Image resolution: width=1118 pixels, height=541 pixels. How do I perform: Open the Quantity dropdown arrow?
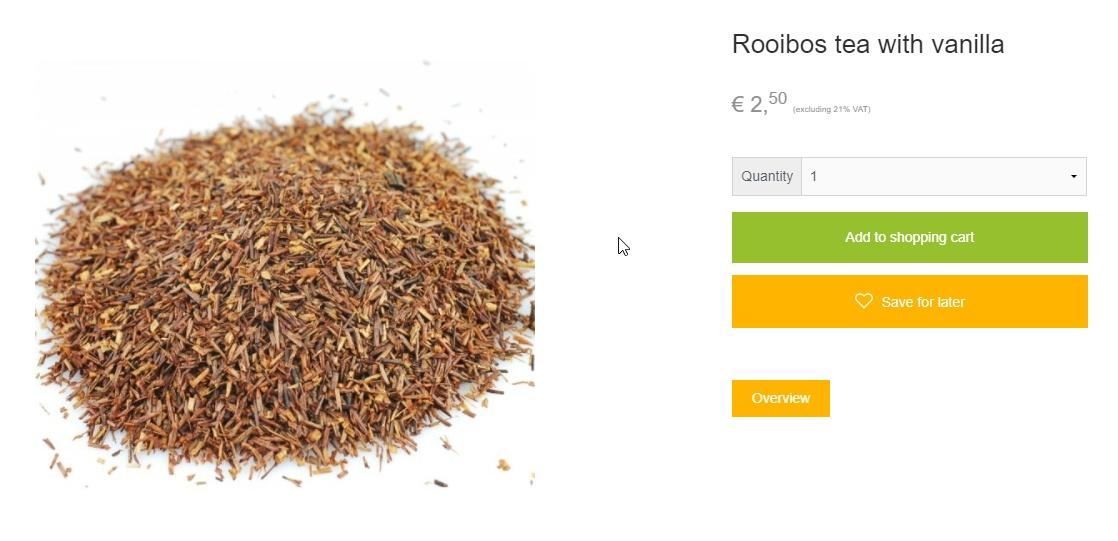[x=1073, y=177]
